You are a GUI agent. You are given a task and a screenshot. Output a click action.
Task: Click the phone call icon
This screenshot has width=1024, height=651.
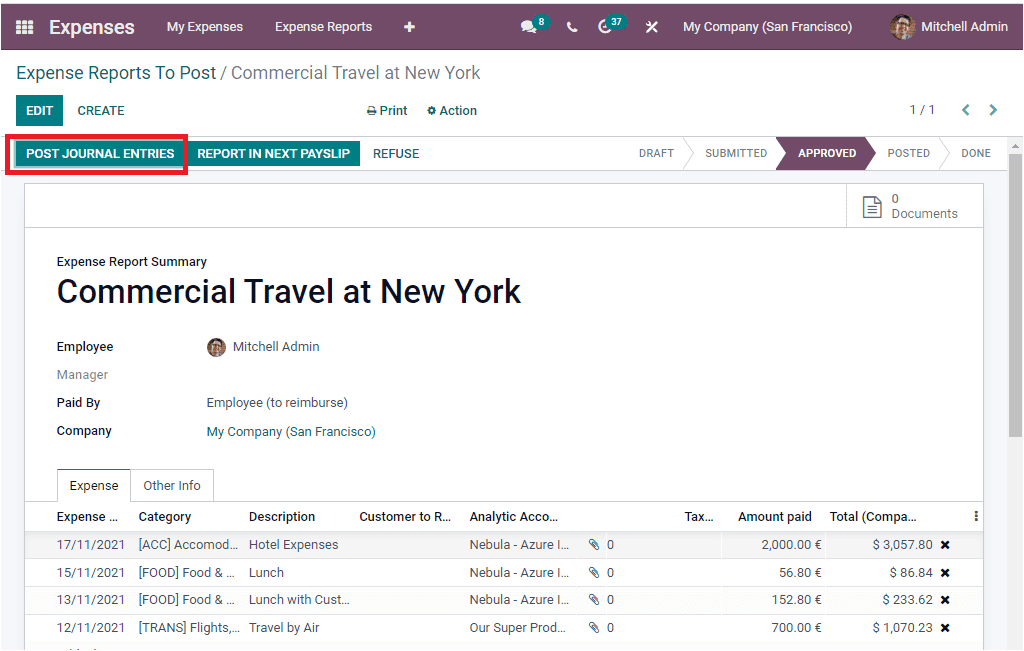[x=571, y=27]
